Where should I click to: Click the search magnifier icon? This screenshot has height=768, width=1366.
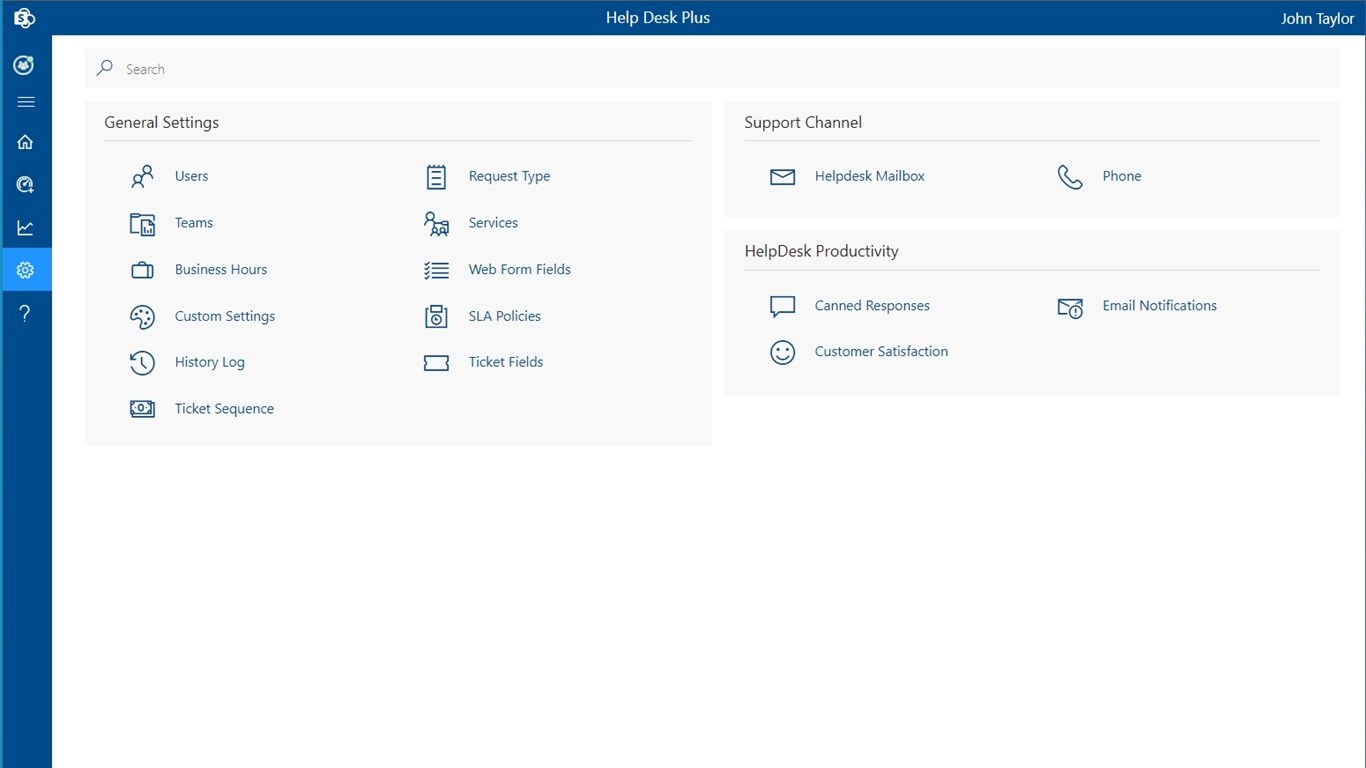(x=105, y=68)
